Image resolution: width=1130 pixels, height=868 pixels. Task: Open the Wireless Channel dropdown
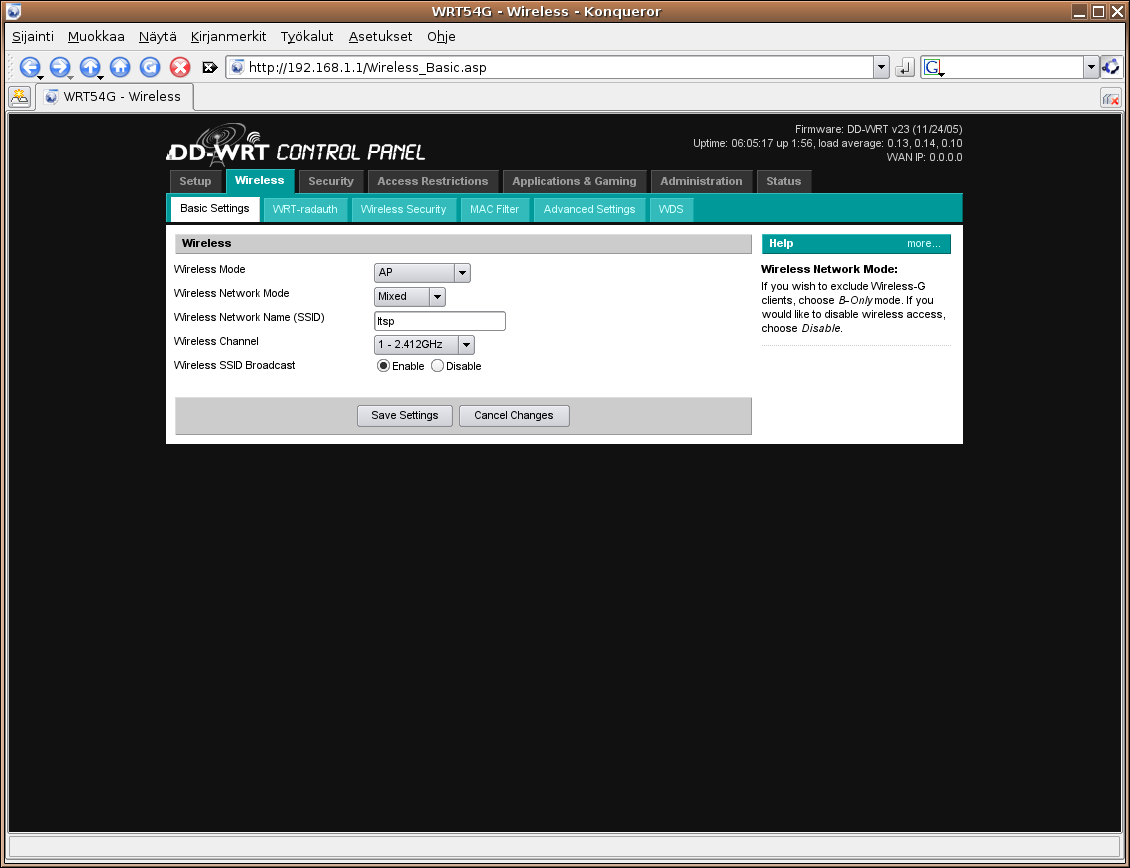(x=424, y=345)
